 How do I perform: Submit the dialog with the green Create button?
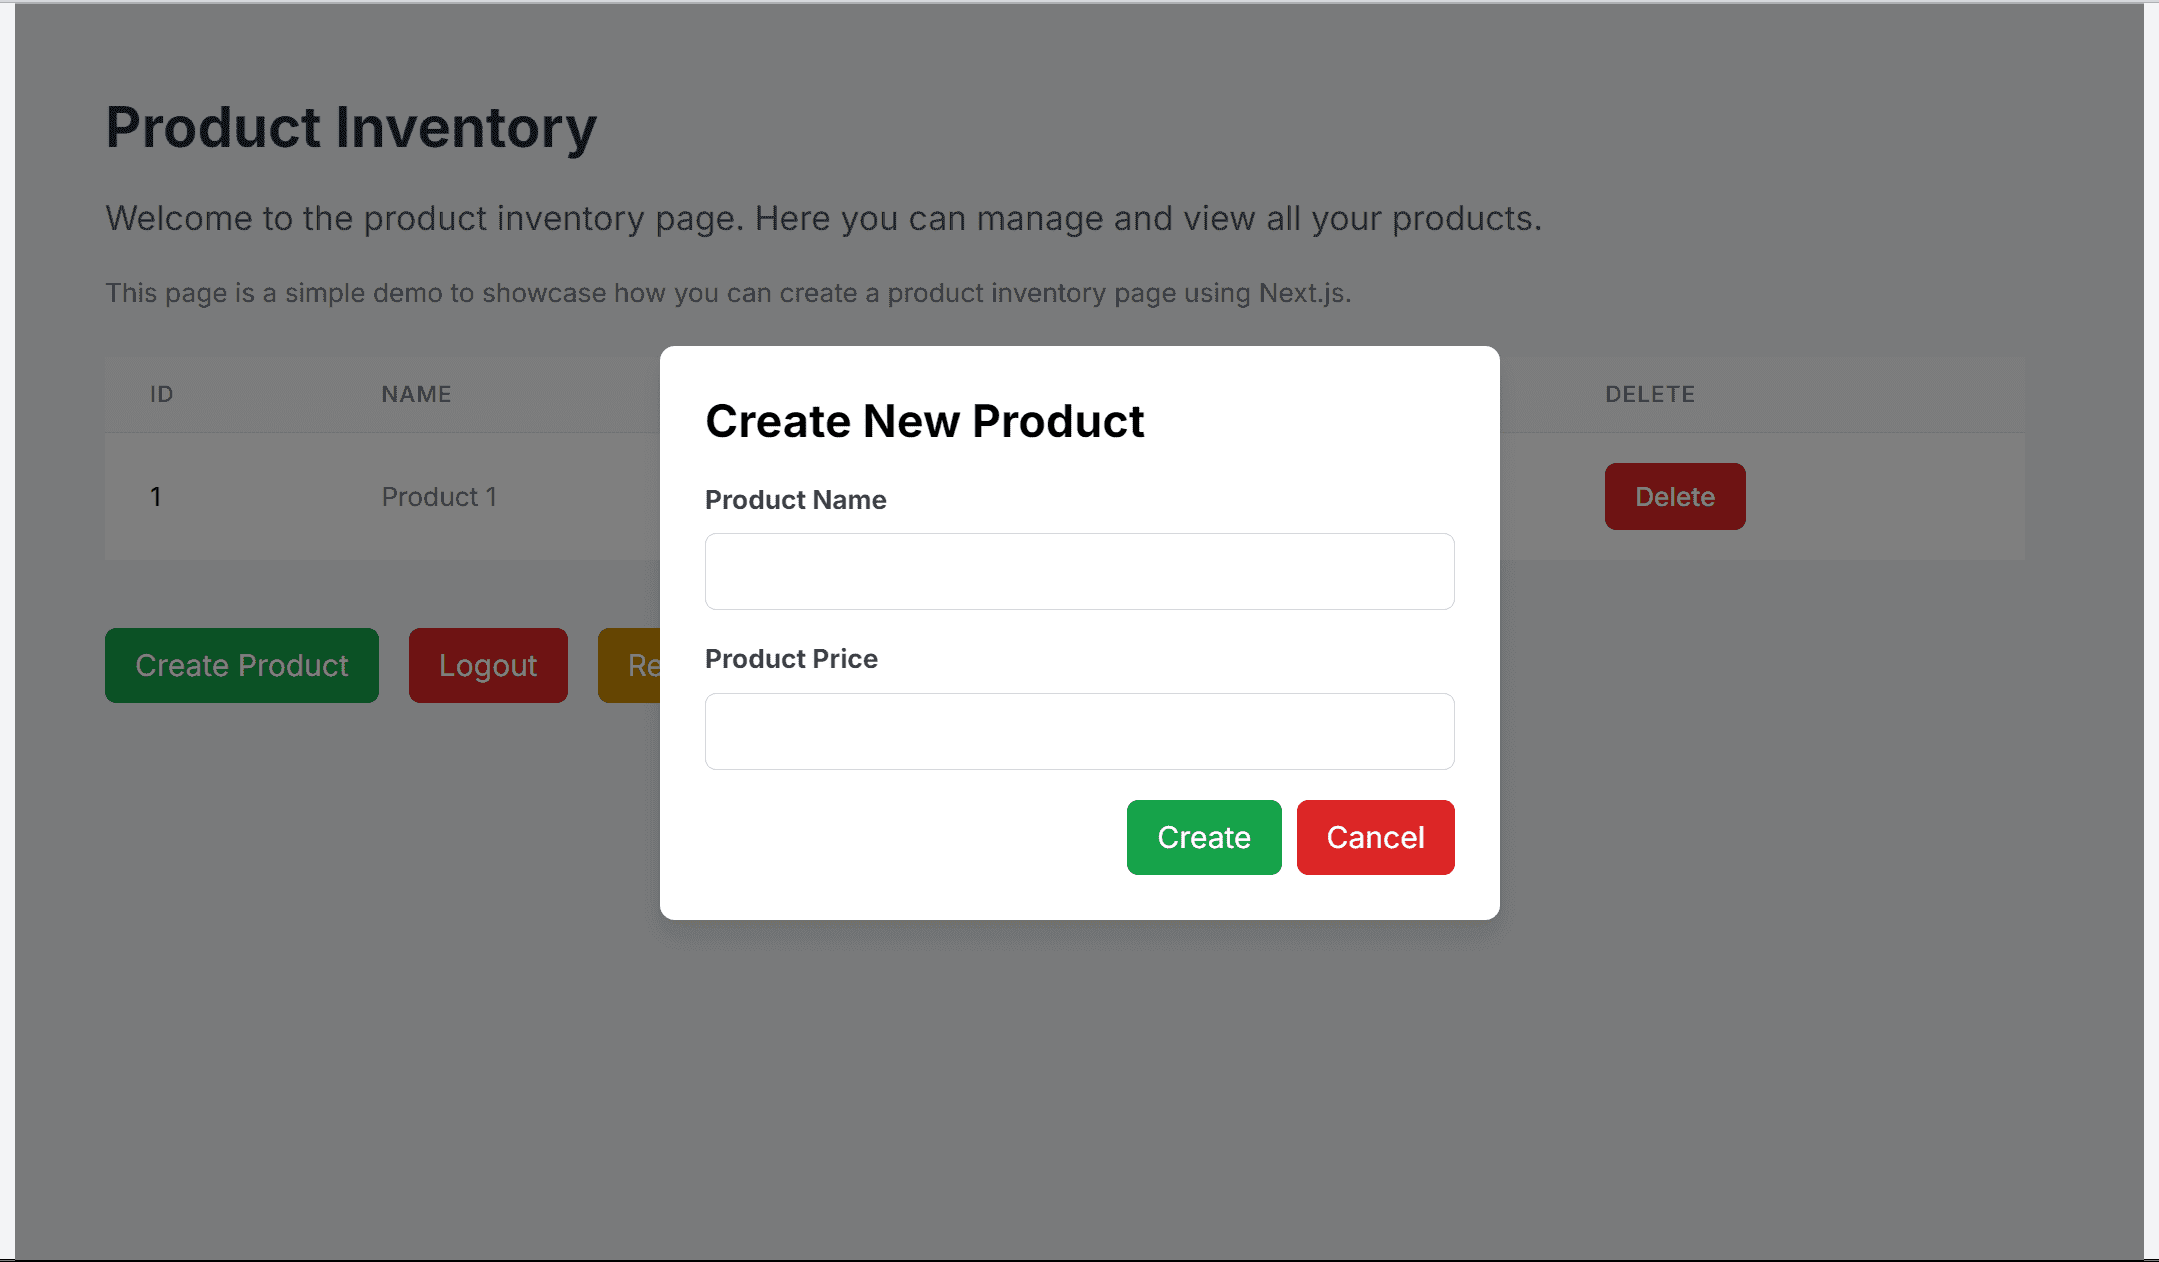click(x=1204, y=837)
